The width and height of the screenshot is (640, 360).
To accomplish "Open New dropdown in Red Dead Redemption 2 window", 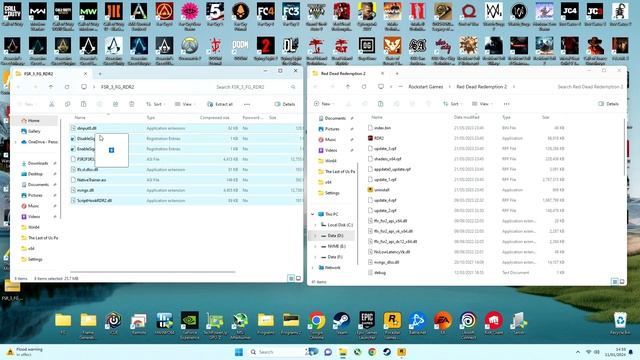I will 323,104.
